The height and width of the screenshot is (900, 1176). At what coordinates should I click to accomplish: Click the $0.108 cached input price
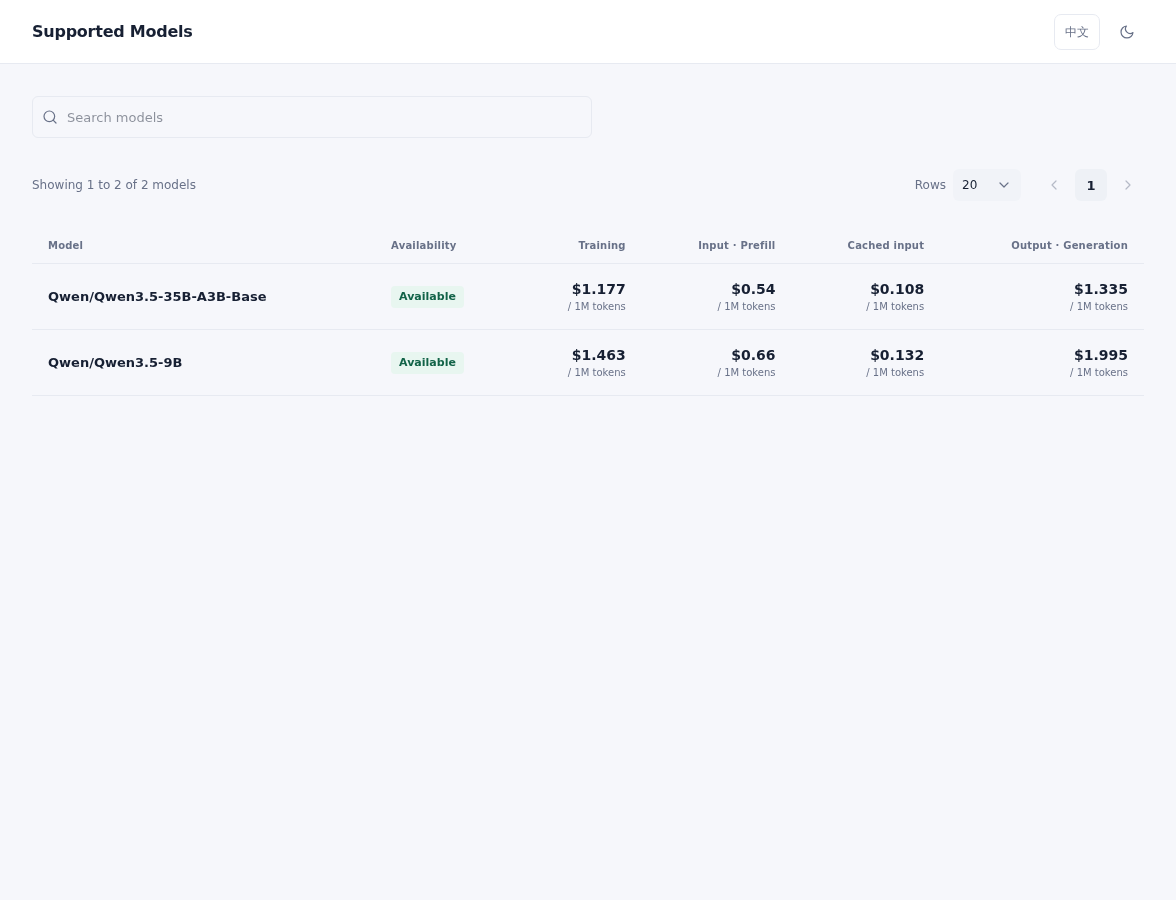(x=897, y=289)
